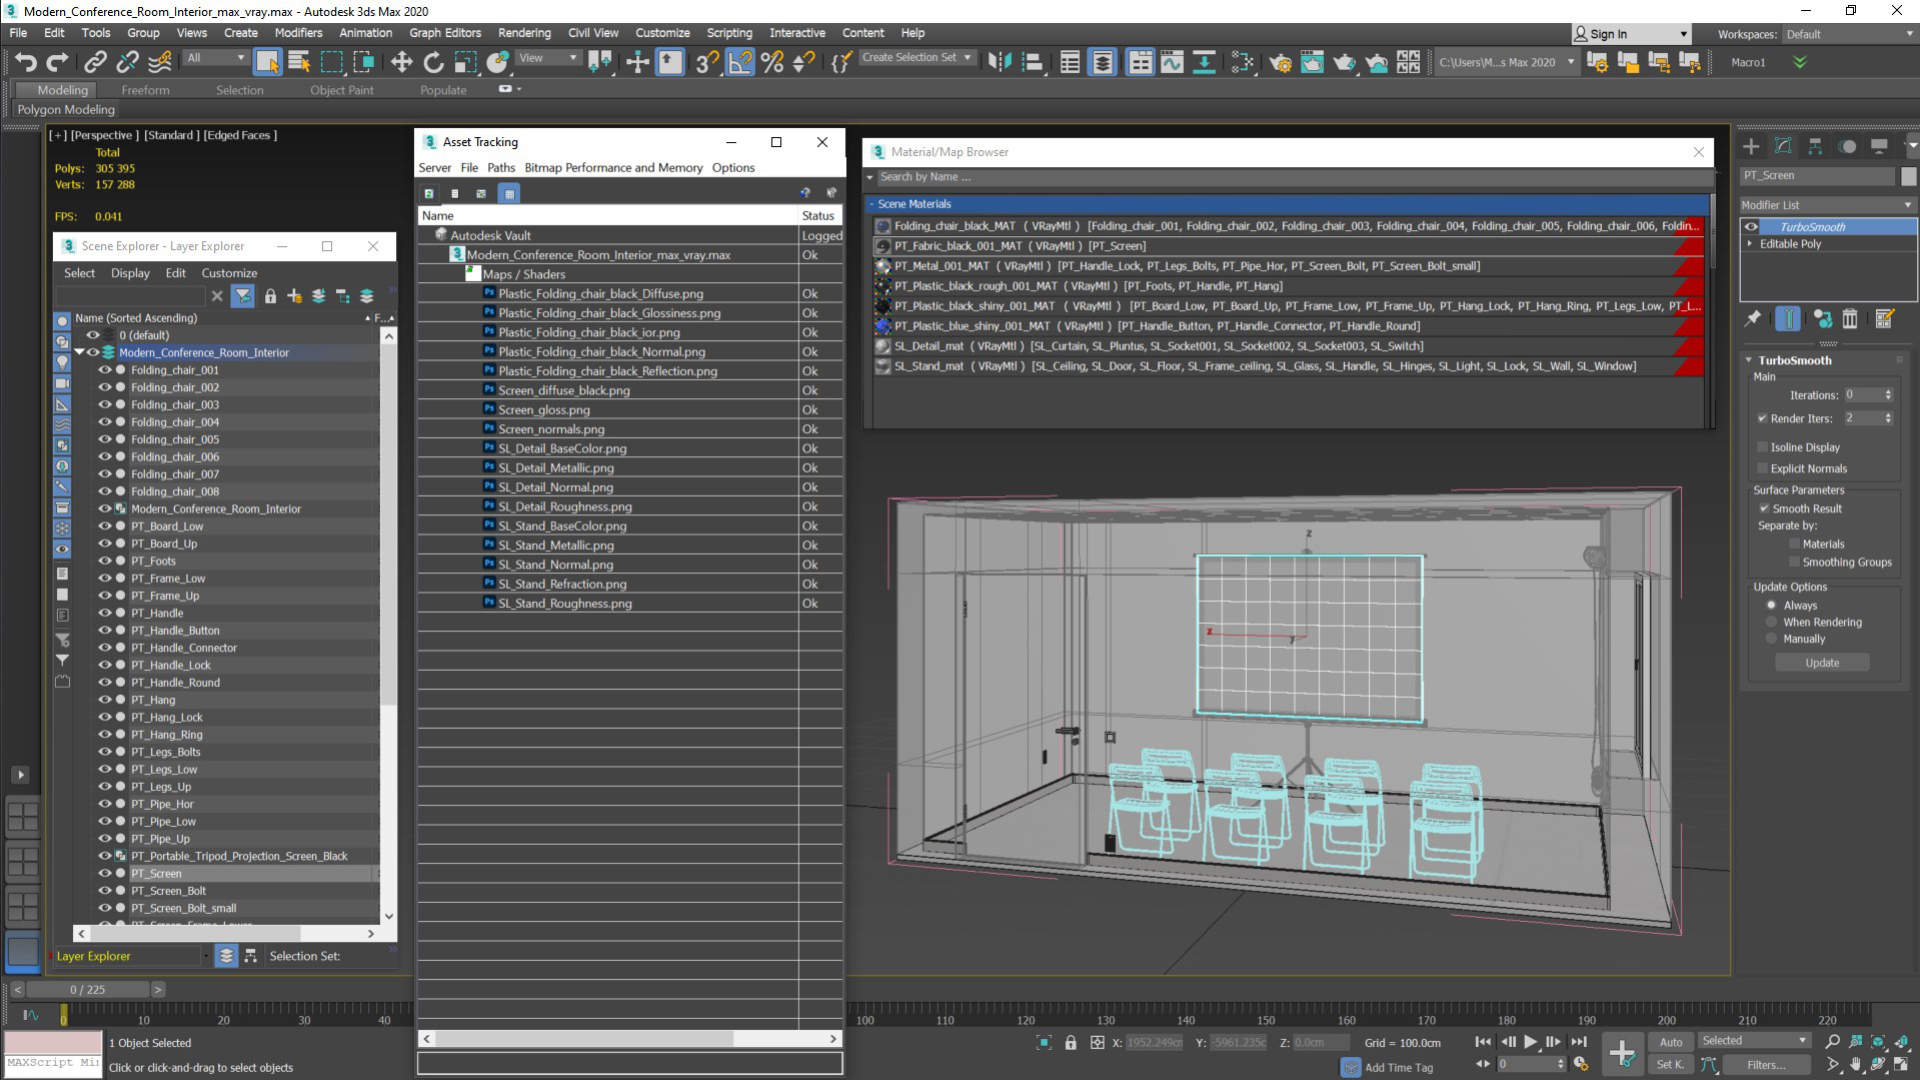Click the Update button in TurboSmooth
1920x1080 pixels.
click(1822, 662)
